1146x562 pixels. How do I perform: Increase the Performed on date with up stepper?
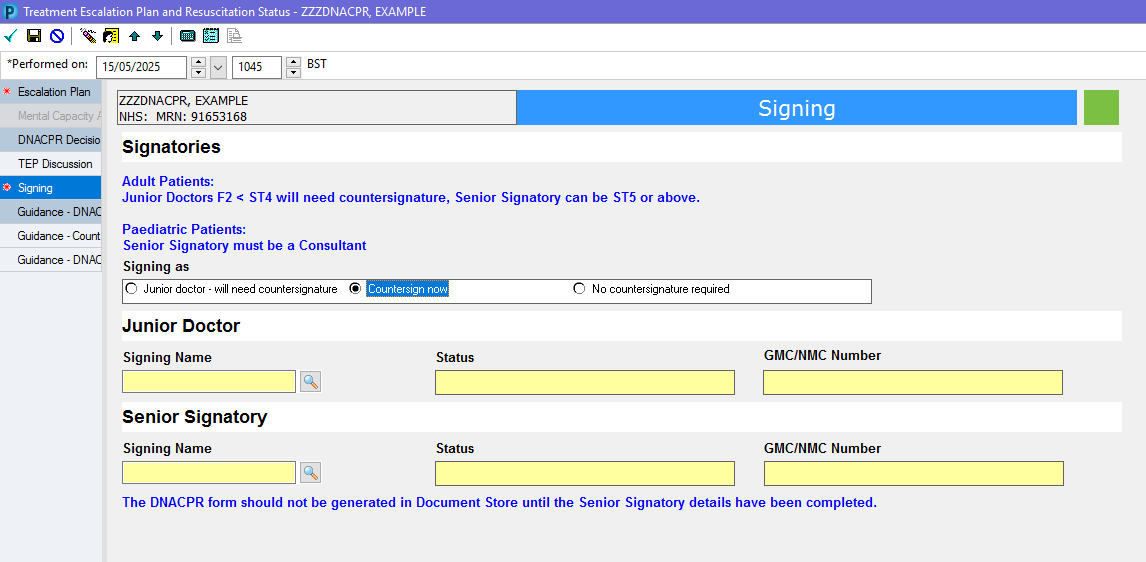point(198,62)
